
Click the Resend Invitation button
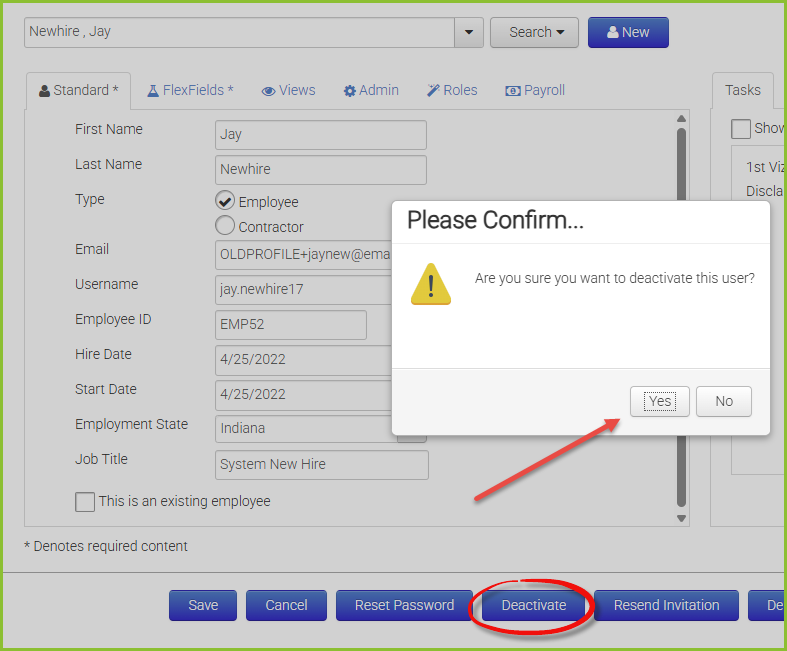click(x=666, y=605)
